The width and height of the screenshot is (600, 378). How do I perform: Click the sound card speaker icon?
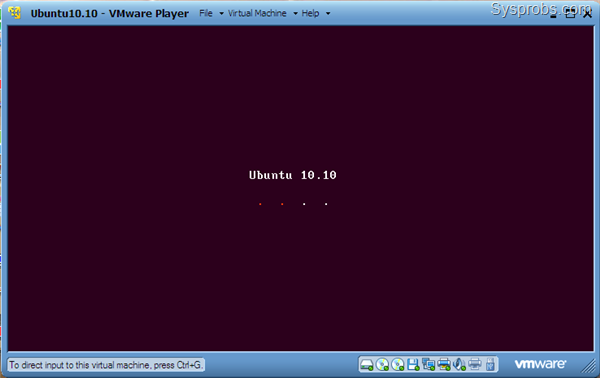click(459, 364)
